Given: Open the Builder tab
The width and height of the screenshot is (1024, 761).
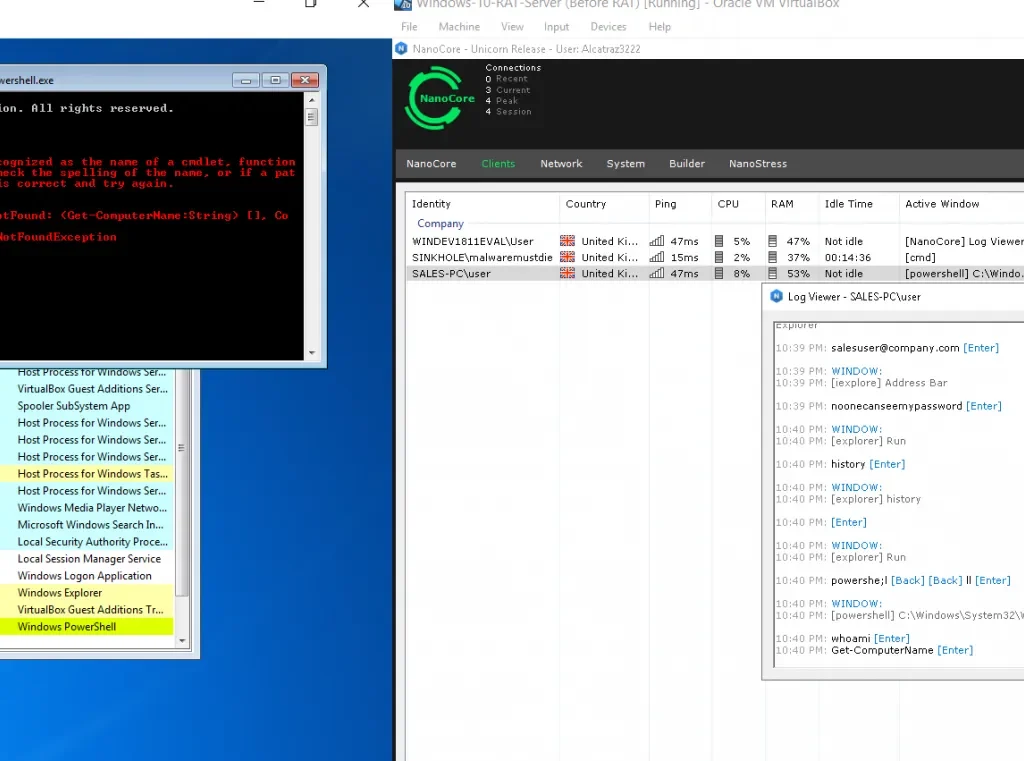Looking at the screenshot, I should 687,164.
